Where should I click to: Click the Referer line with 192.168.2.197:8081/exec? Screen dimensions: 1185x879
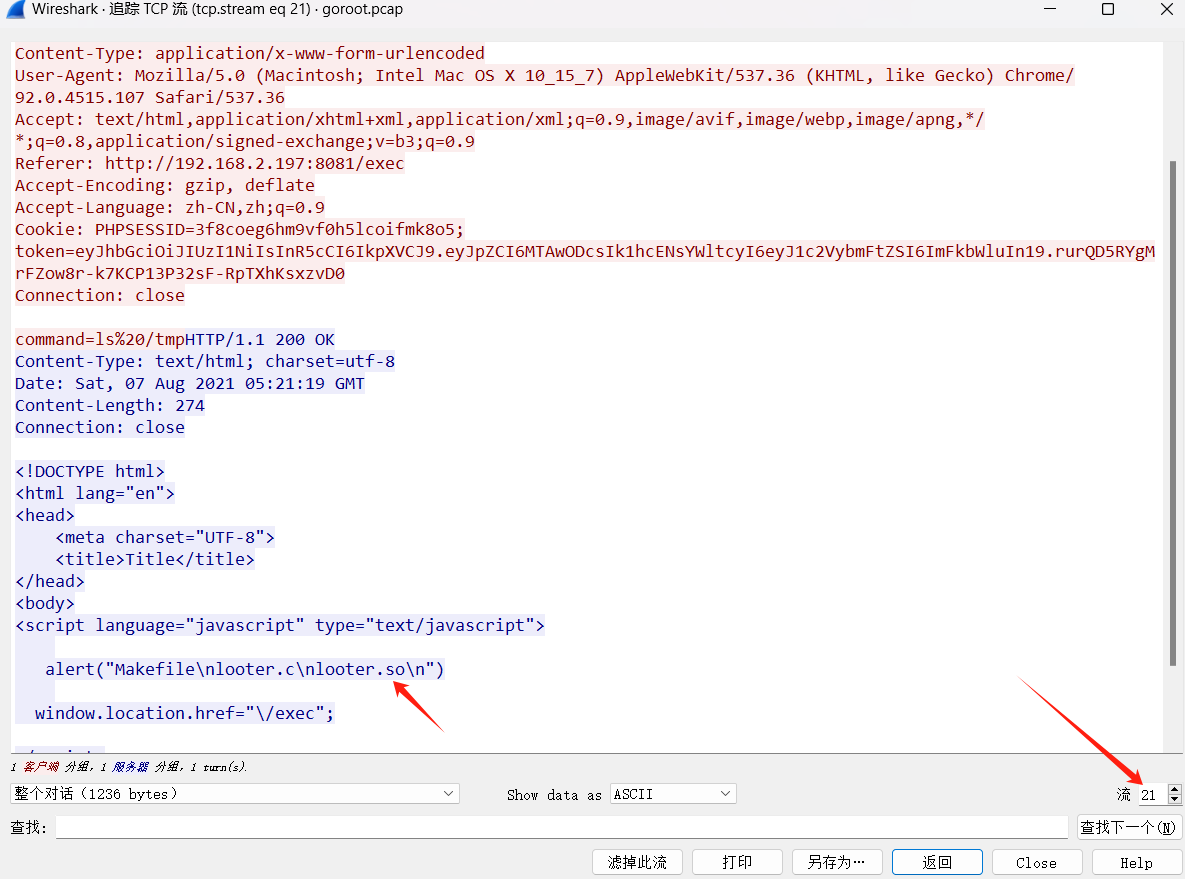tap(209, 163)
